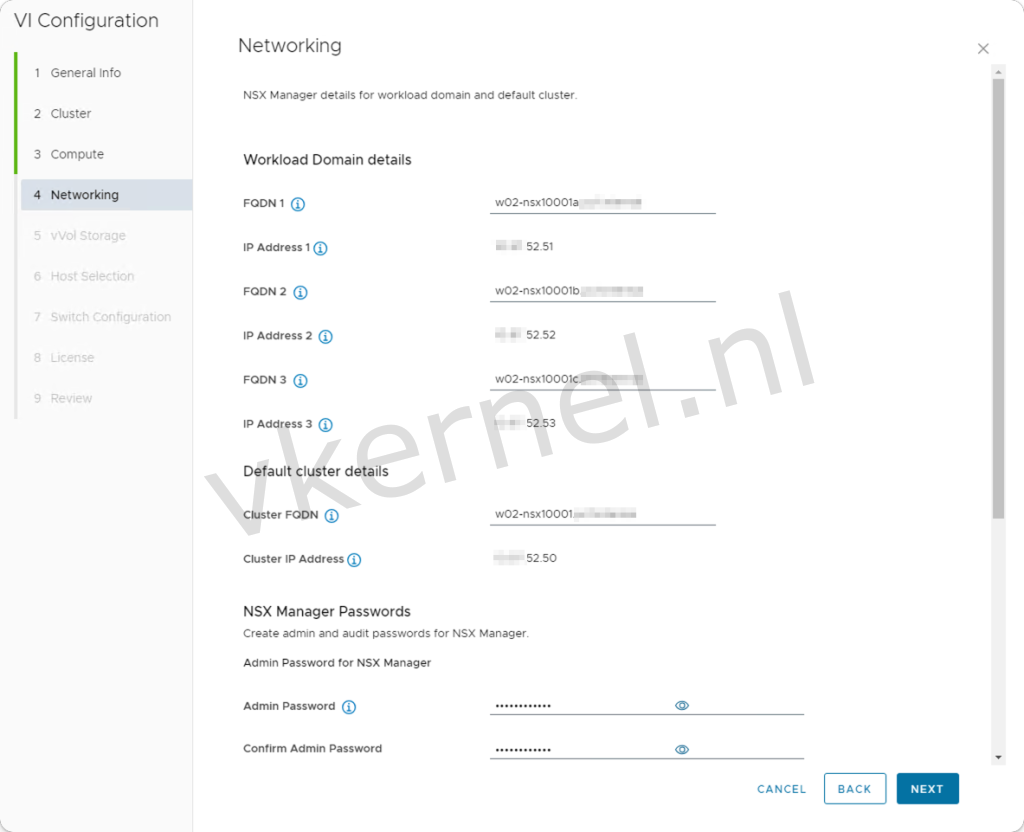1024x832 pixels.
Task: Click the BACK button
Action: click(854, 789)
